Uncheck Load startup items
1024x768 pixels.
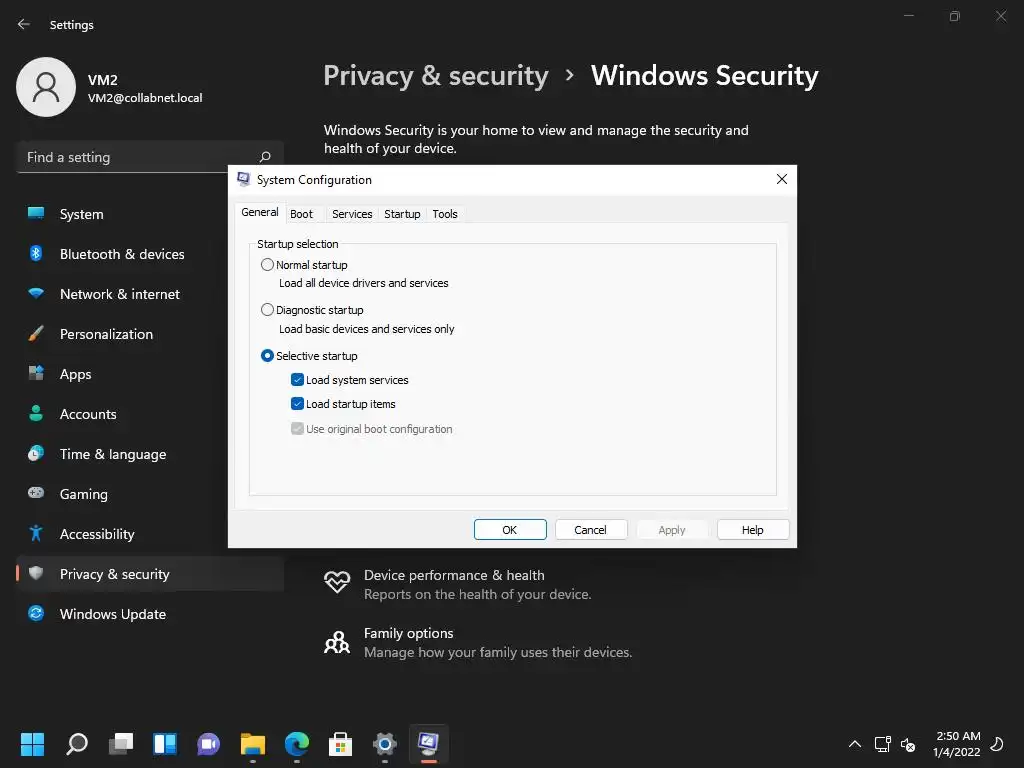(297, 404)
